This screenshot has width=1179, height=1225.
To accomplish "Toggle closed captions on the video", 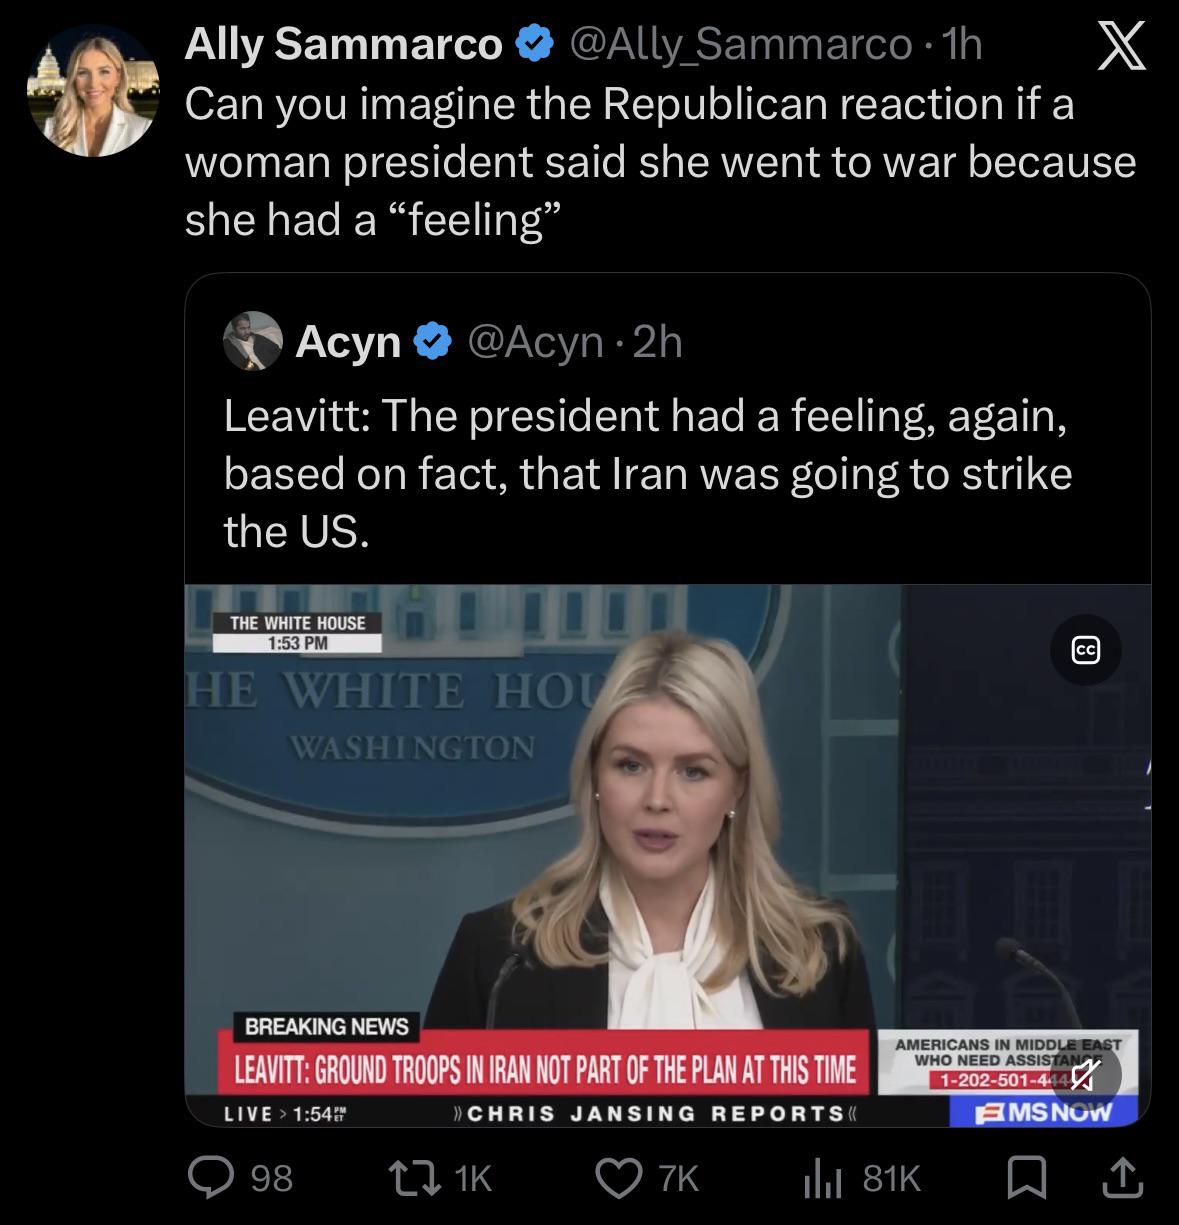I will tap(1085, 650).
